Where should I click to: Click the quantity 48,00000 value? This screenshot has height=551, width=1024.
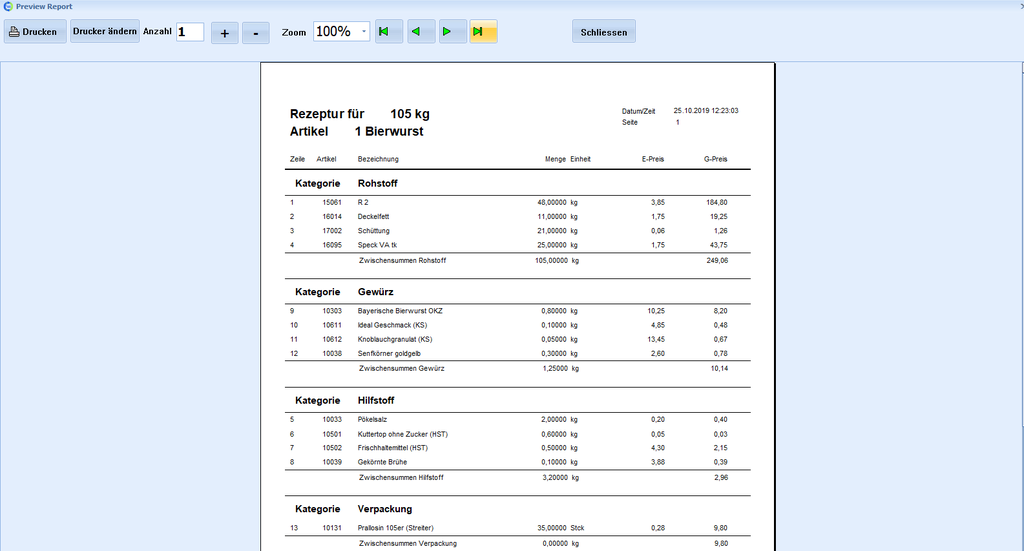tap(552, 202)
